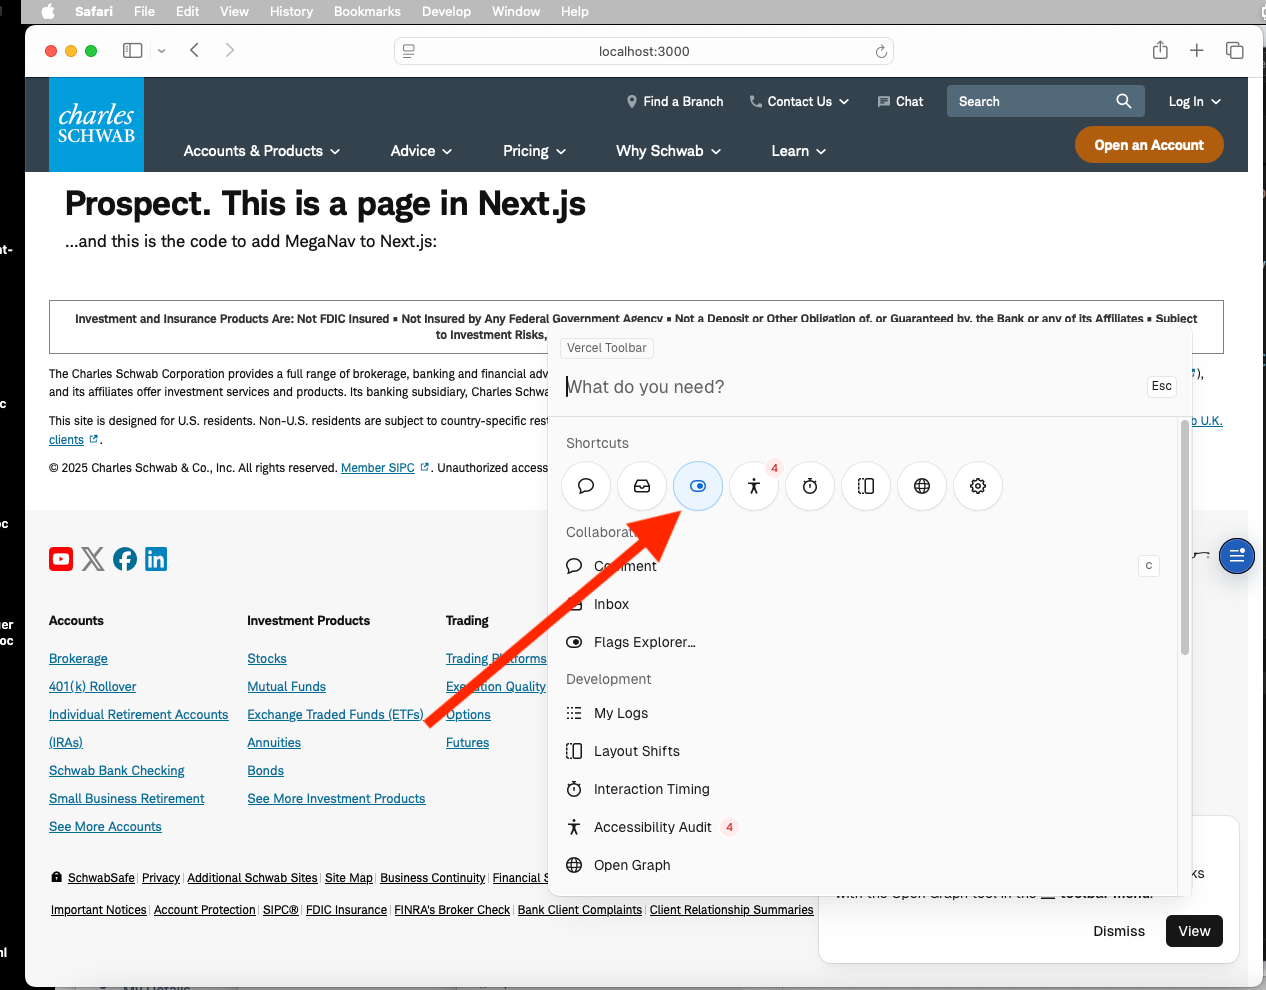Expand the Log In dropdown
This screenshot has width=1266, height=990.
pyautogui.click(x=1194, y=101)
